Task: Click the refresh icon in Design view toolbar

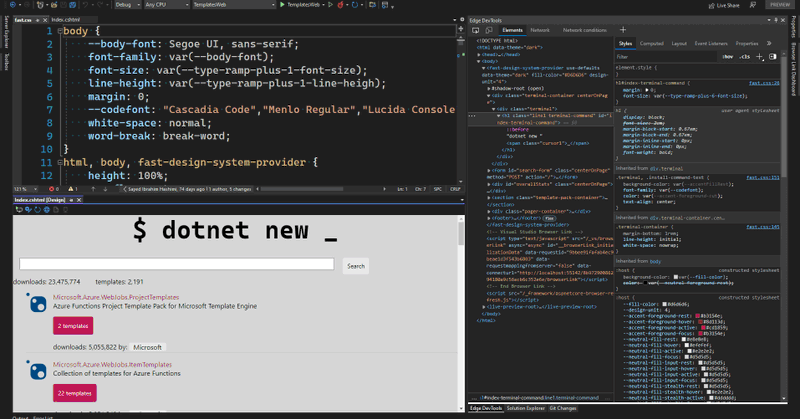Action: click(x=37, y=209)
